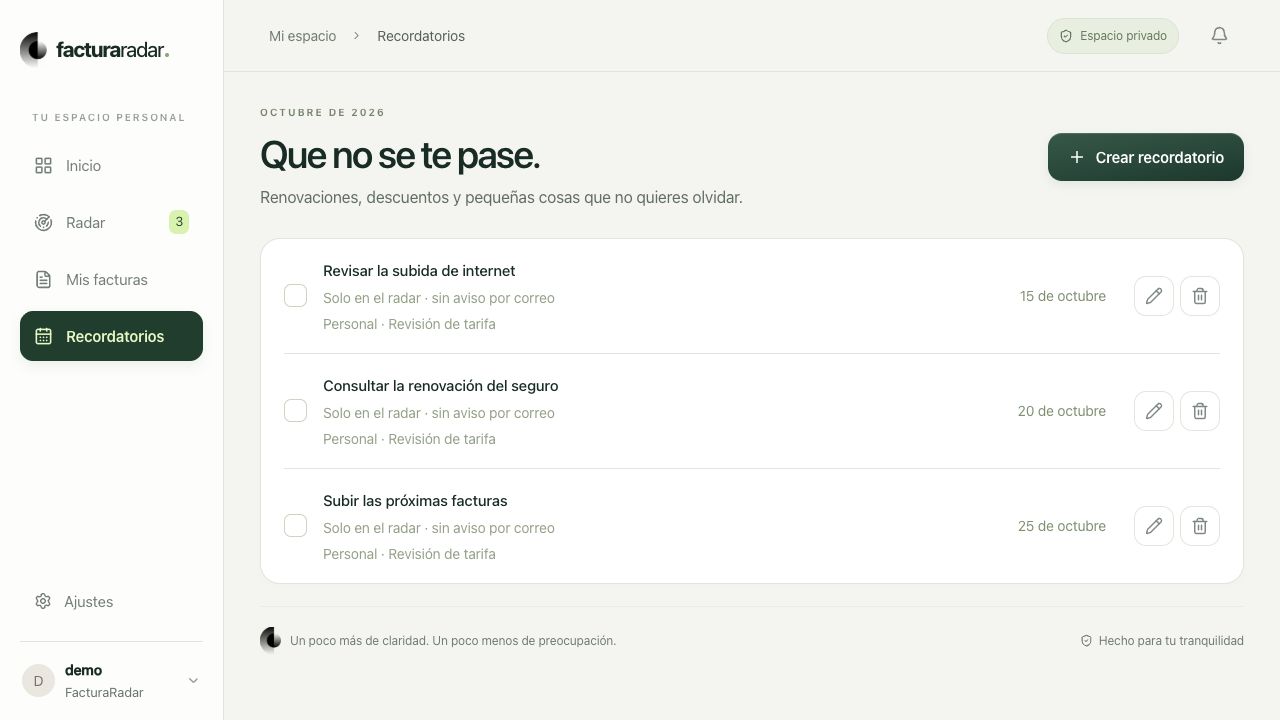The width and height of the screenshot is (1280, 720).
Task: Click the title 'Consultar la renovación del seguro'
Action: click(441, 386)
